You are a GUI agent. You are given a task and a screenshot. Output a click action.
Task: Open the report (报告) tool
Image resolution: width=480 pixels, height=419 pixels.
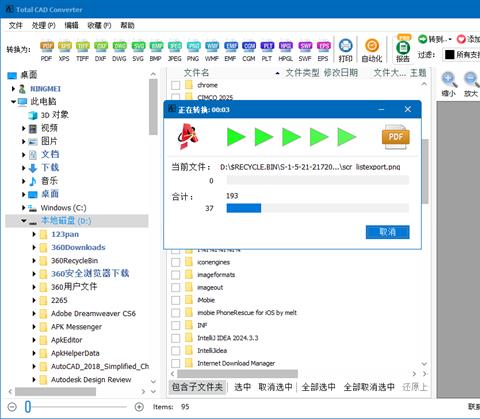(x=403, y=49)
